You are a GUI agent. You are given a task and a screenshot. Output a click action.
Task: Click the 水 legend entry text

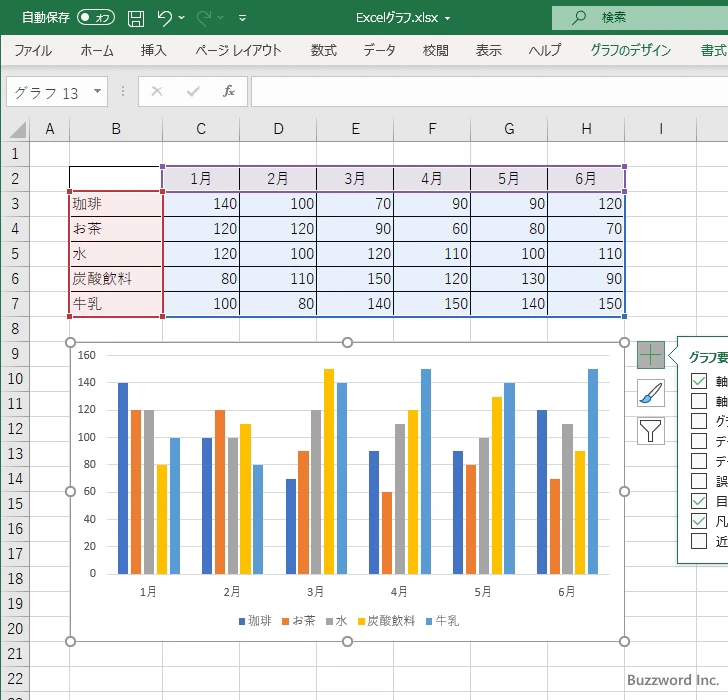point(341,621)
